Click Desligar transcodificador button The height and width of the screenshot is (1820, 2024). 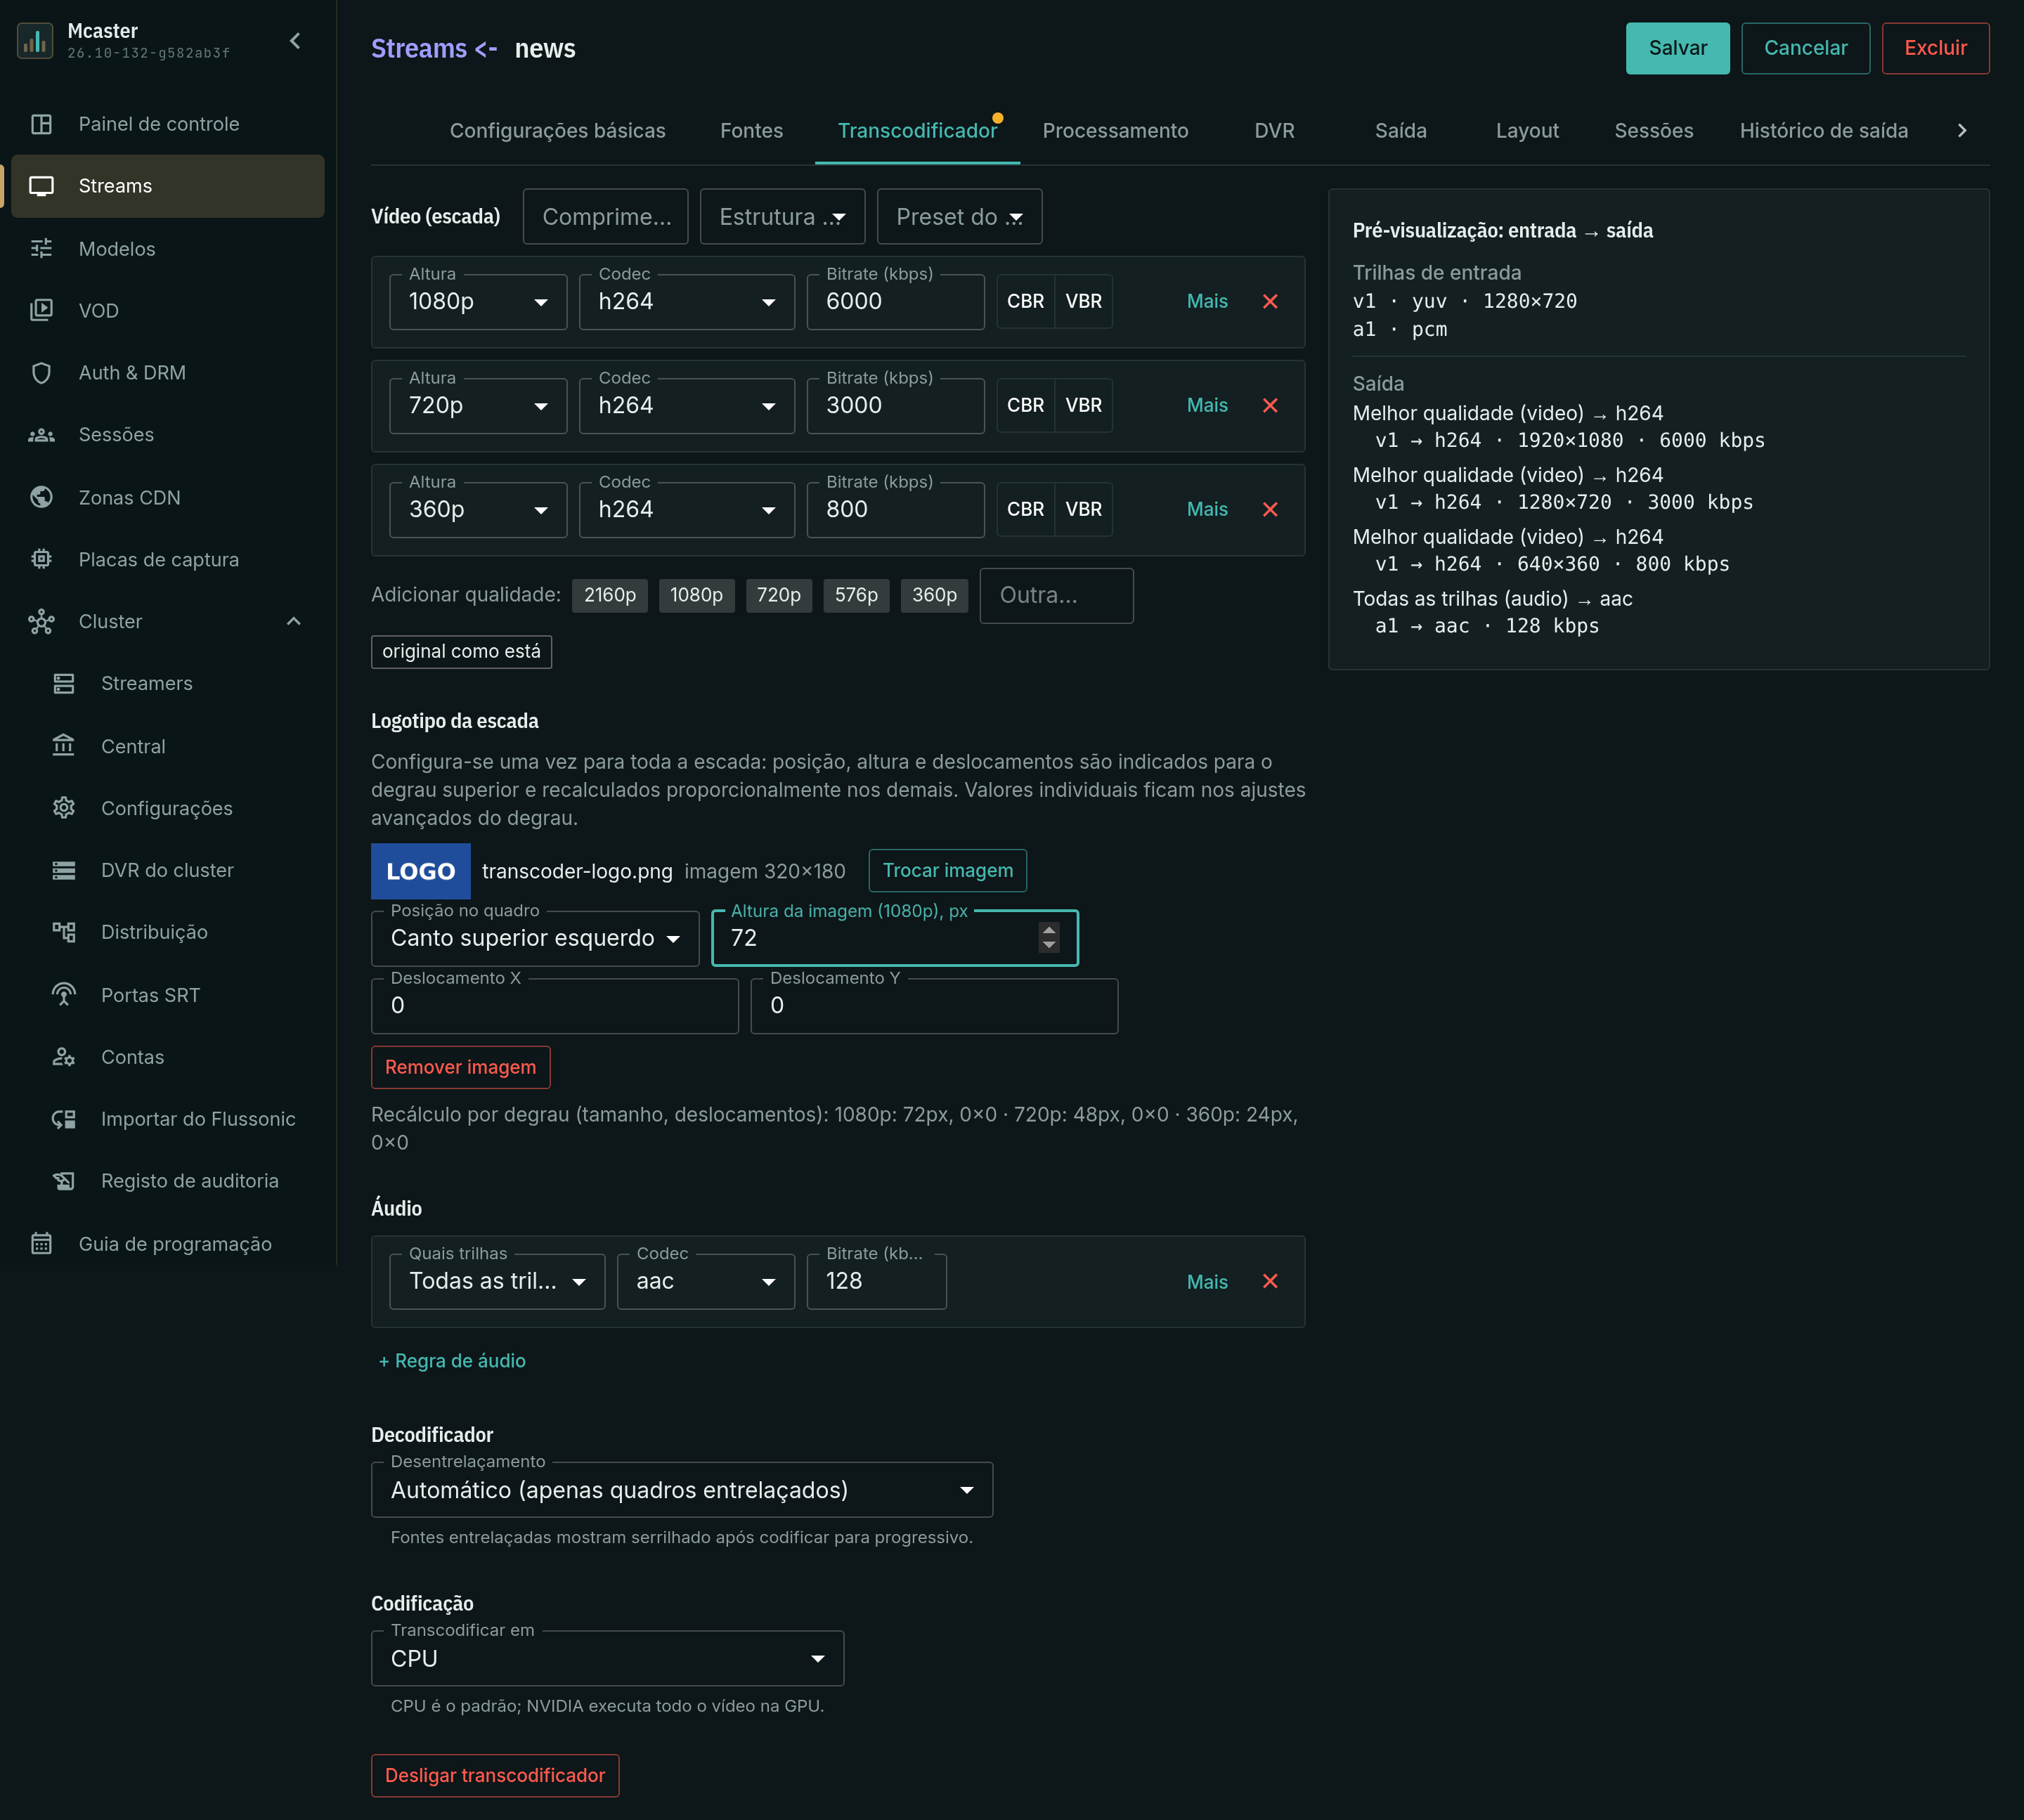[x=495, y=1775]
